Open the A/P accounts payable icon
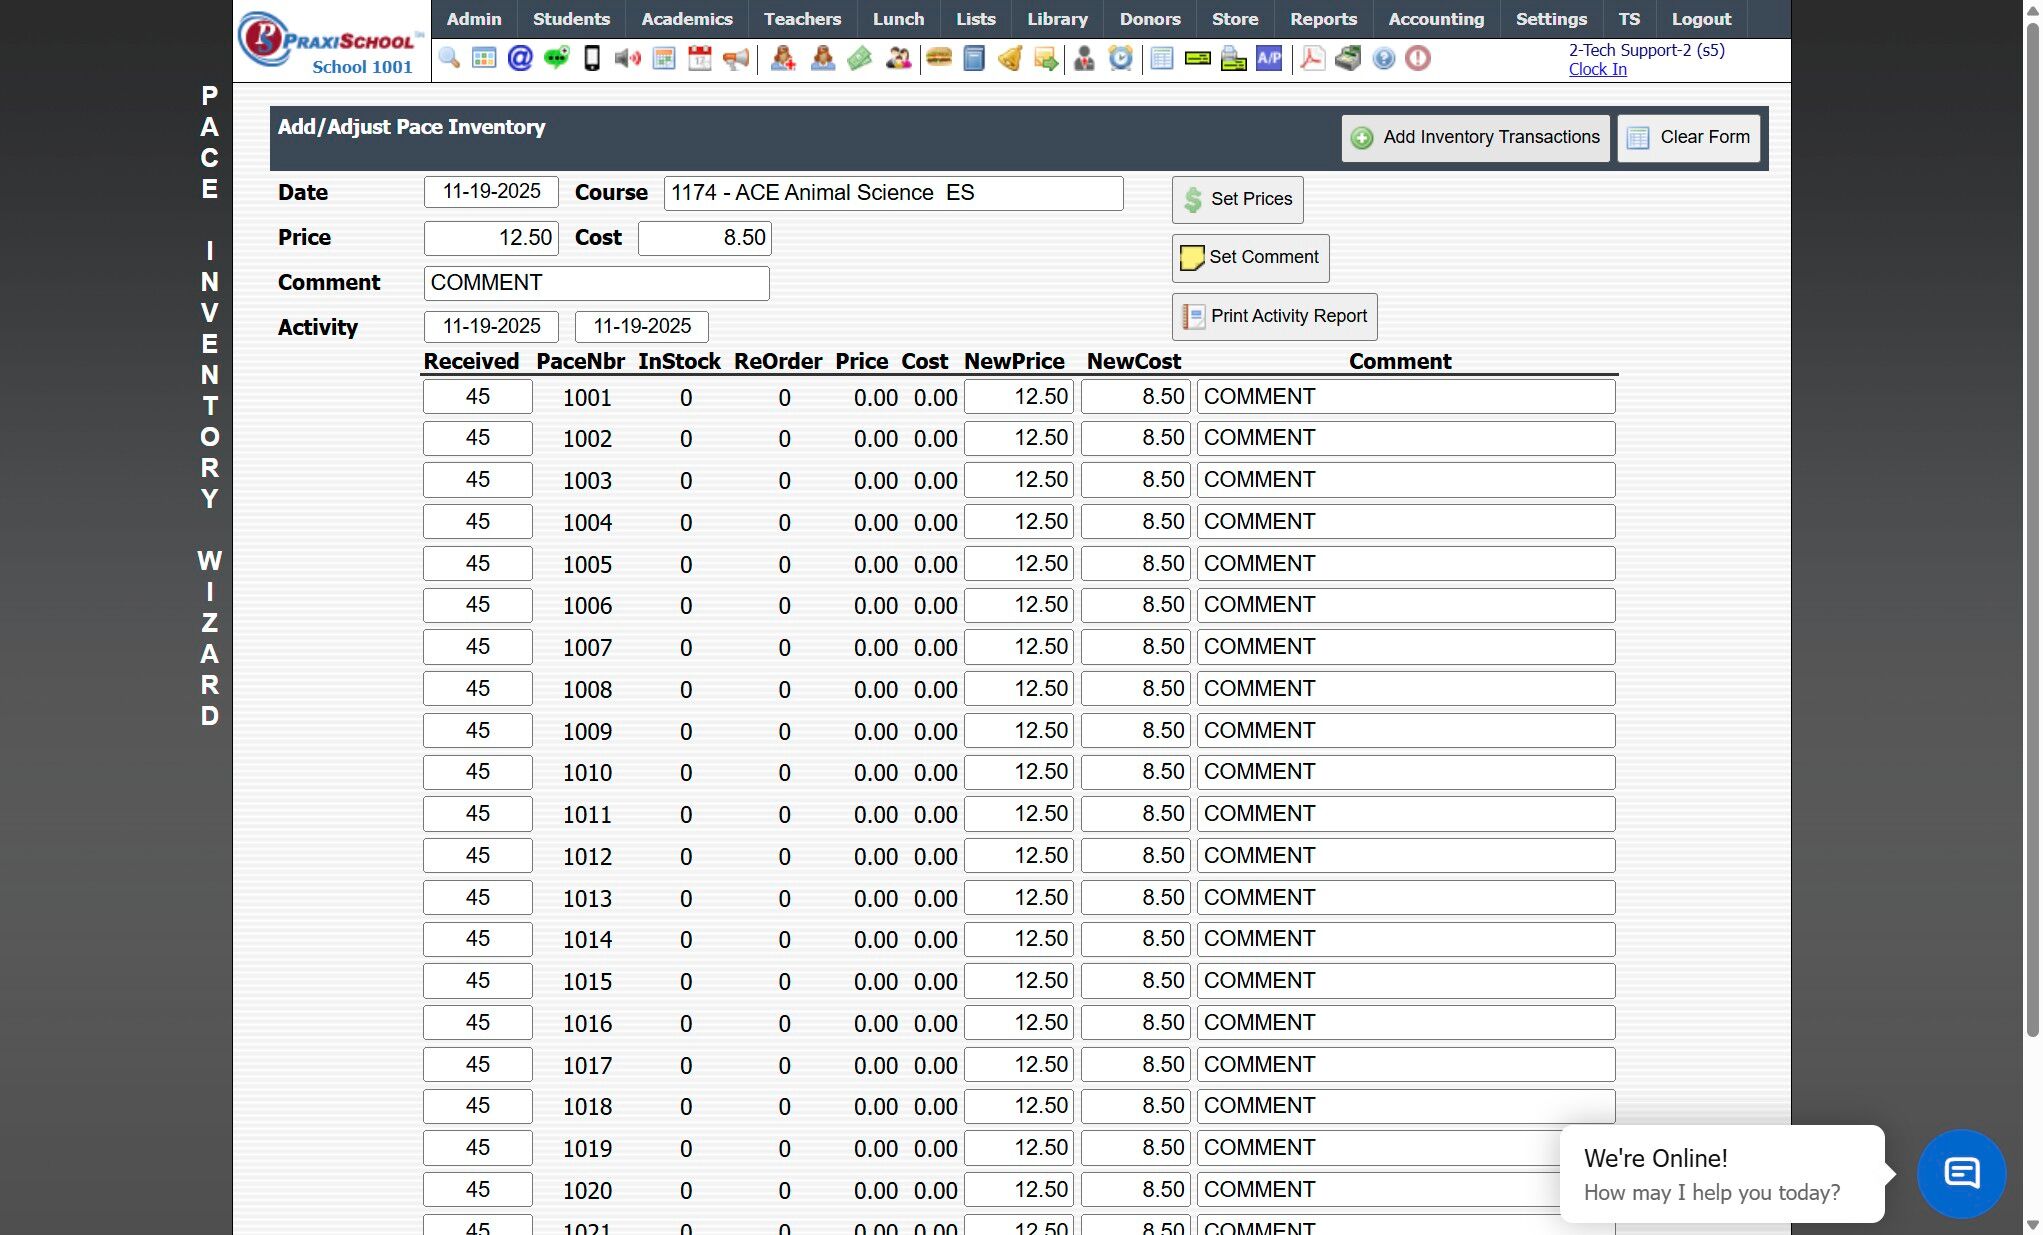Viewport: 2043px width, 1235px height. (1269, 58)
